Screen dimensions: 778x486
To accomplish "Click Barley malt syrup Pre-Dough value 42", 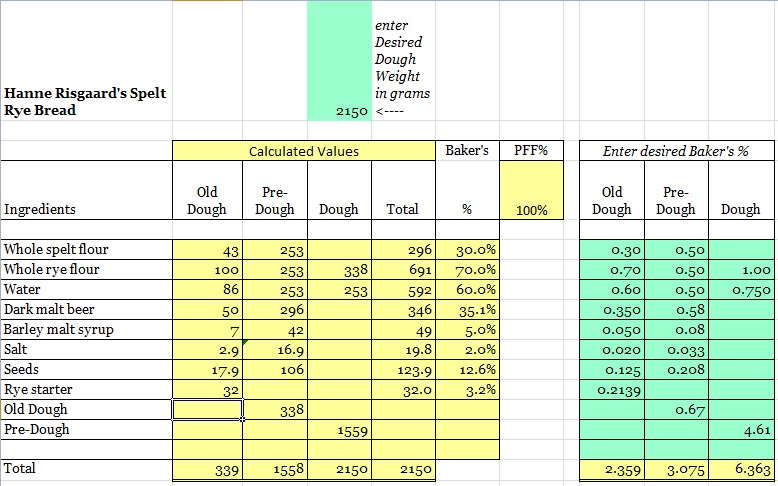I will [274, 329].
